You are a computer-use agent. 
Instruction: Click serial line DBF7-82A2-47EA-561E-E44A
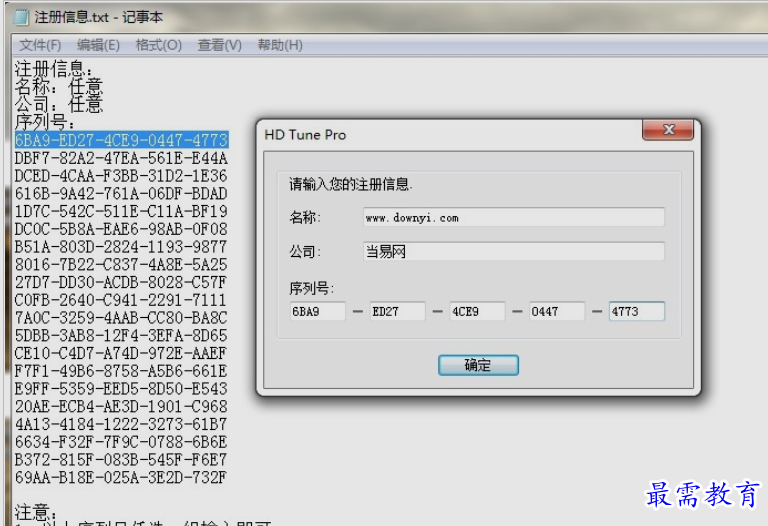(121, 158)
